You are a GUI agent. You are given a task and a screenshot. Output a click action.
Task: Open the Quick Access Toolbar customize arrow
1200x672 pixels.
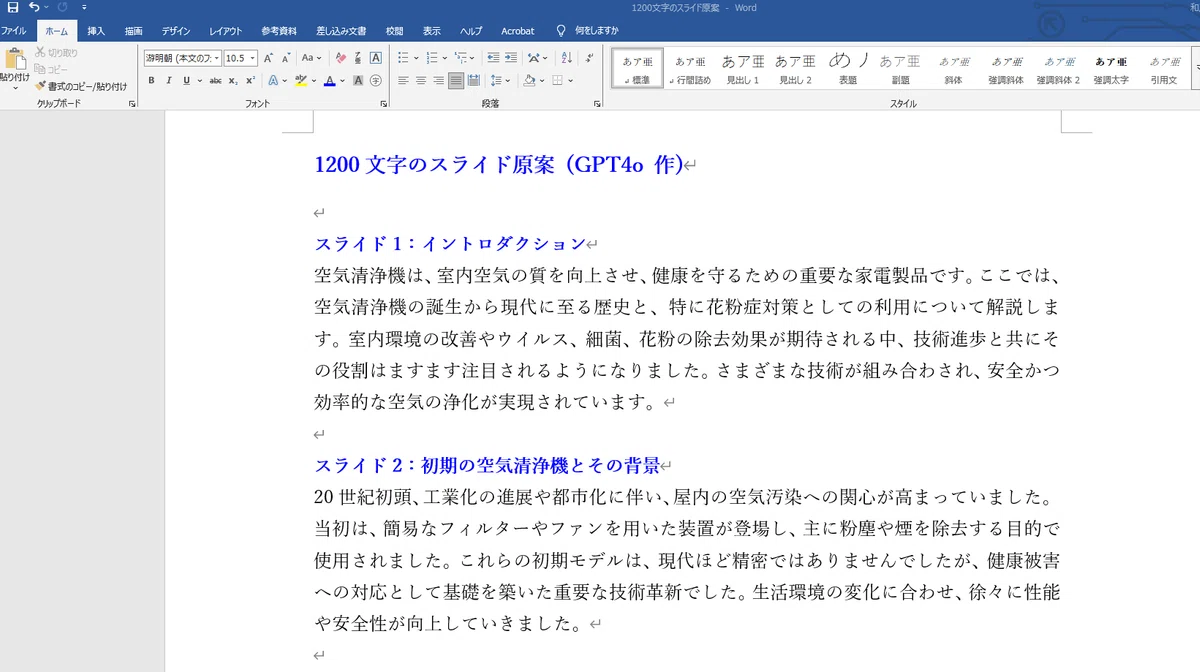coord(85,7)
